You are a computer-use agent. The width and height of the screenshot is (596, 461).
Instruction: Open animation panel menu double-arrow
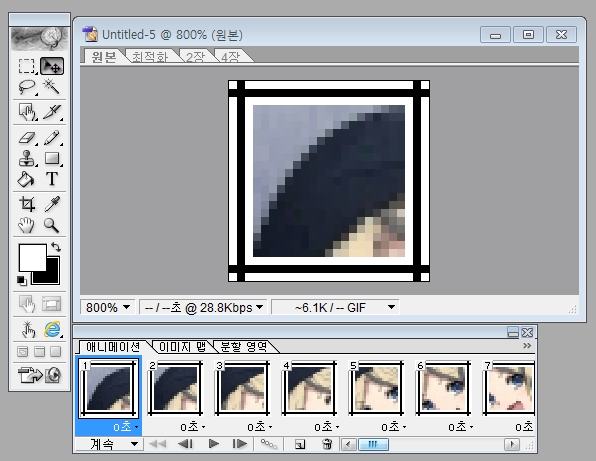[x=527, y=345]
